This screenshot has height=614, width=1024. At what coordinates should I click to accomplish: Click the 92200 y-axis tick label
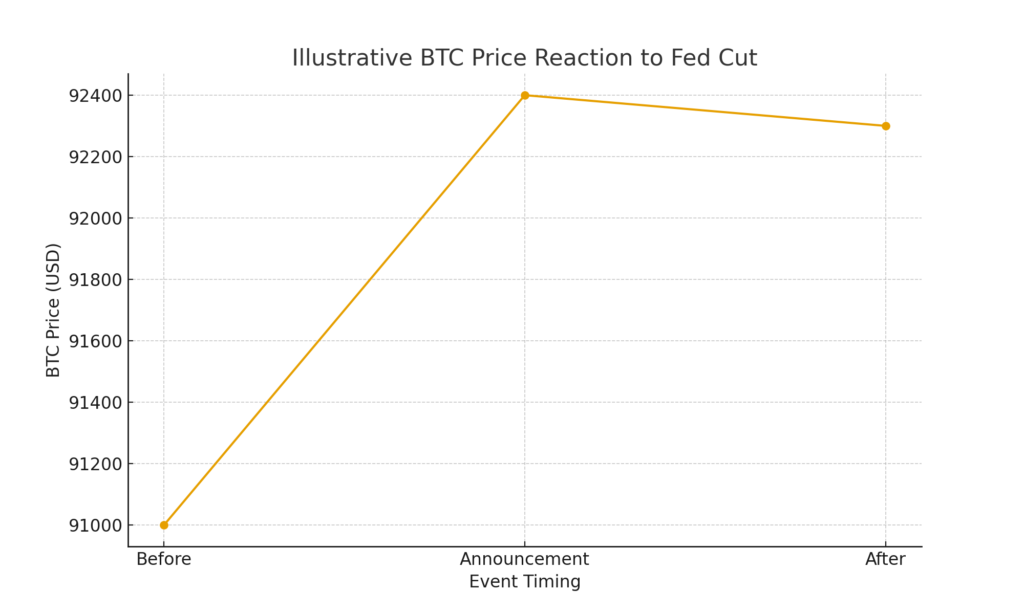tap(95, 157)
